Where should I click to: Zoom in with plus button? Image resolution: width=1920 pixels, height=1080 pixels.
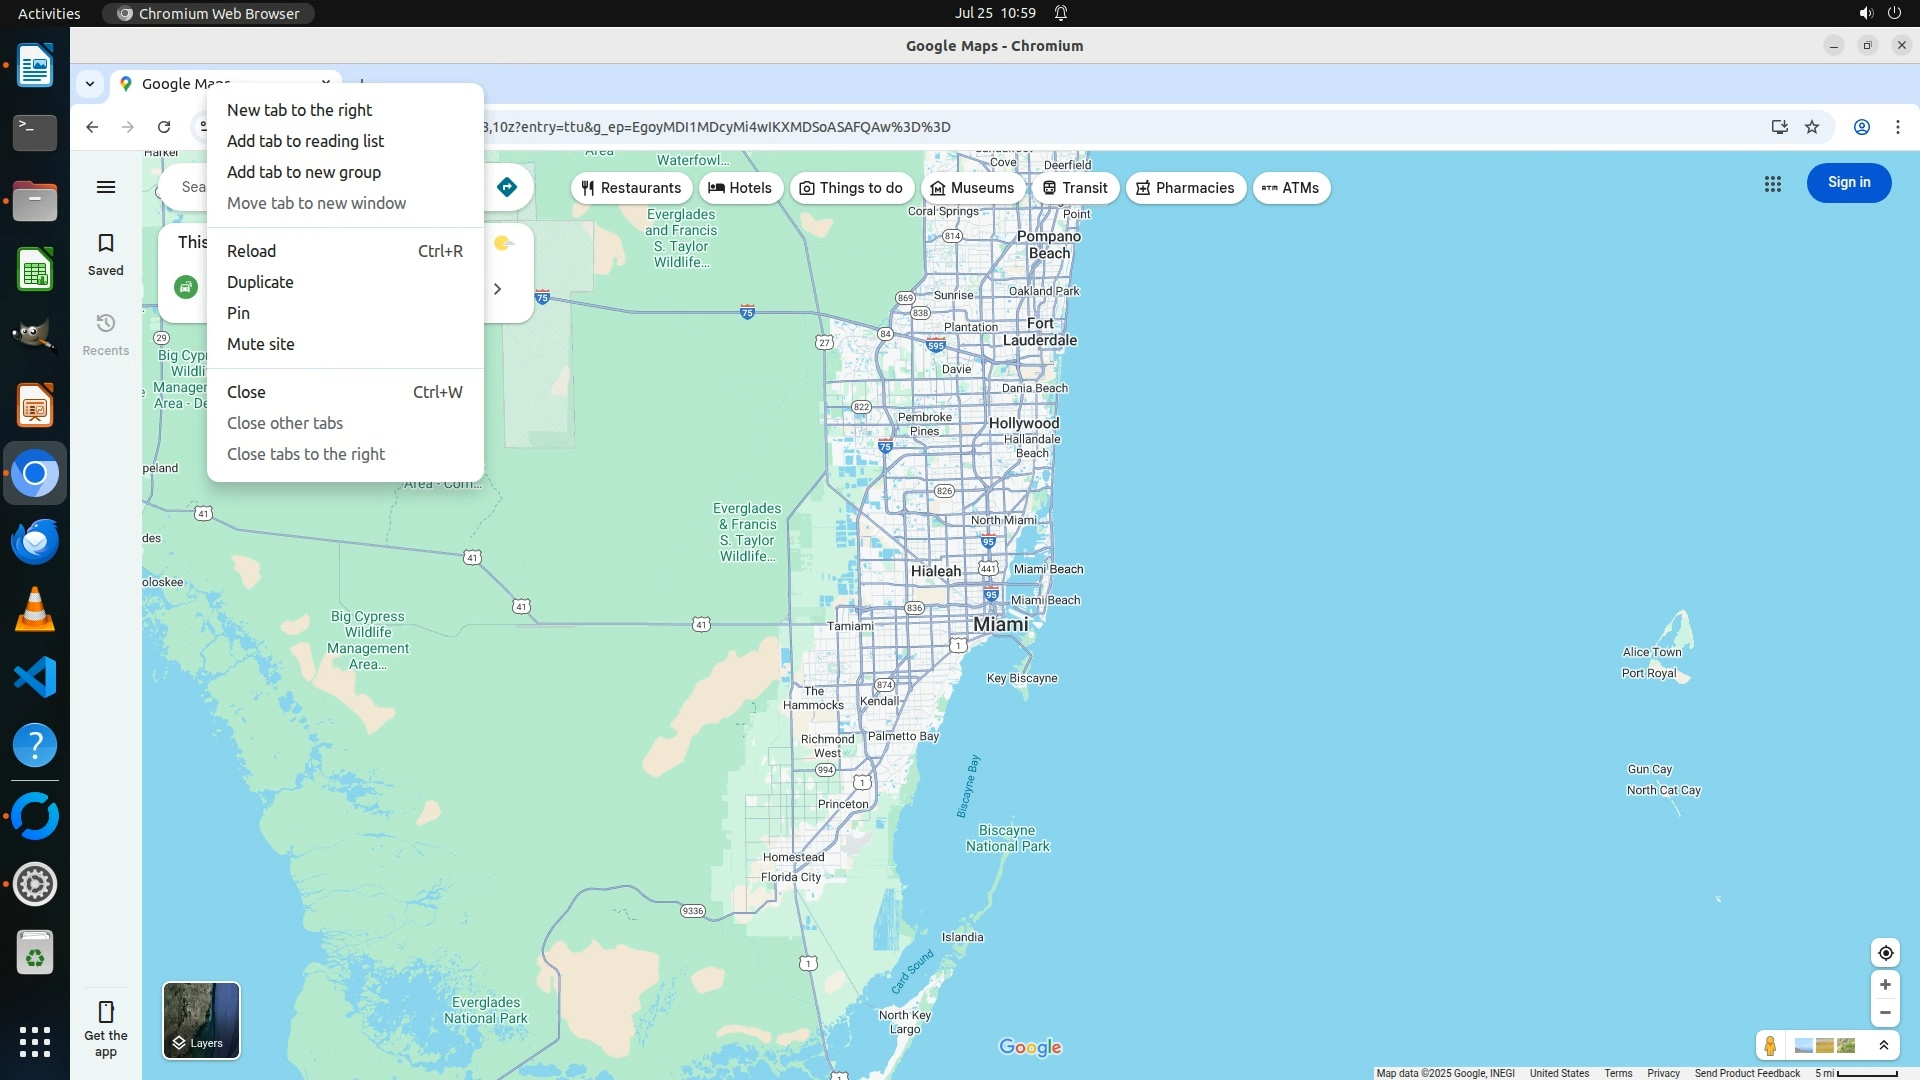click(x=1885, y=985)
